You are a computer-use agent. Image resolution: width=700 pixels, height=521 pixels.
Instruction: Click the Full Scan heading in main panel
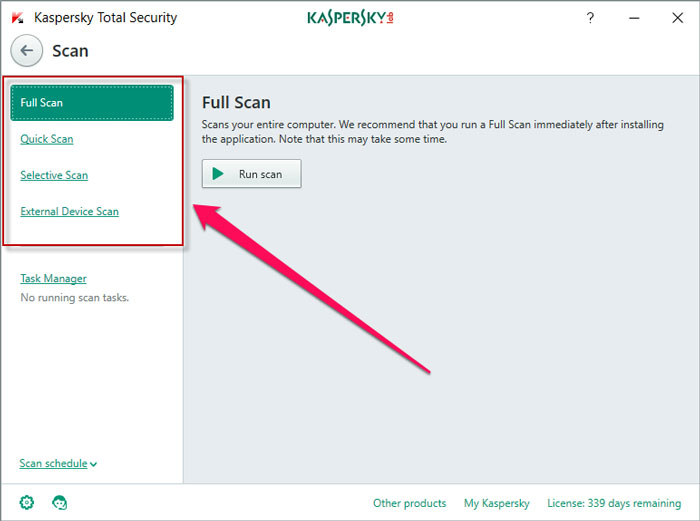(236, 103)
